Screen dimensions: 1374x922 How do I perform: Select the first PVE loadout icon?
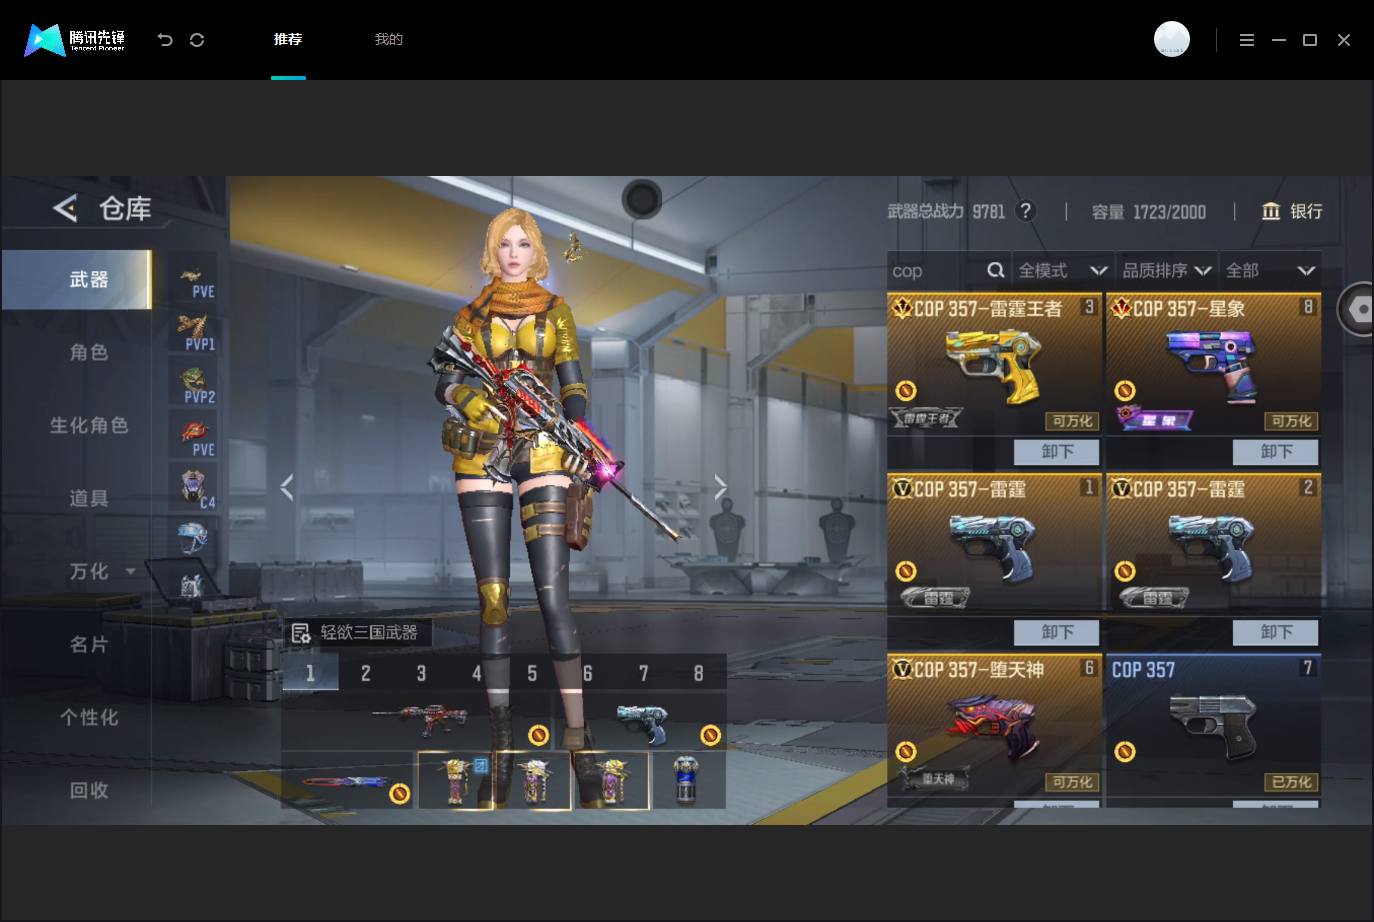point(192,279)
